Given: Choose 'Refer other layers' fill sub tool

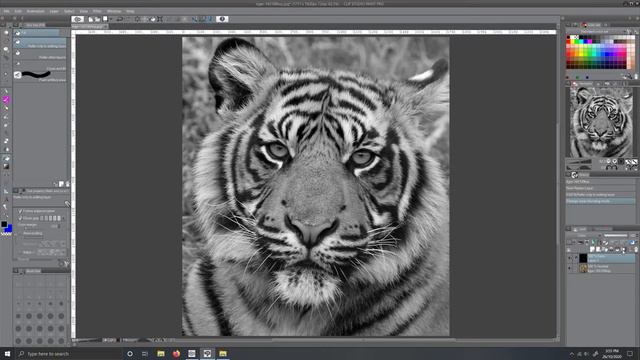Looking at the screenshot, I should click(x=40, y=54).
